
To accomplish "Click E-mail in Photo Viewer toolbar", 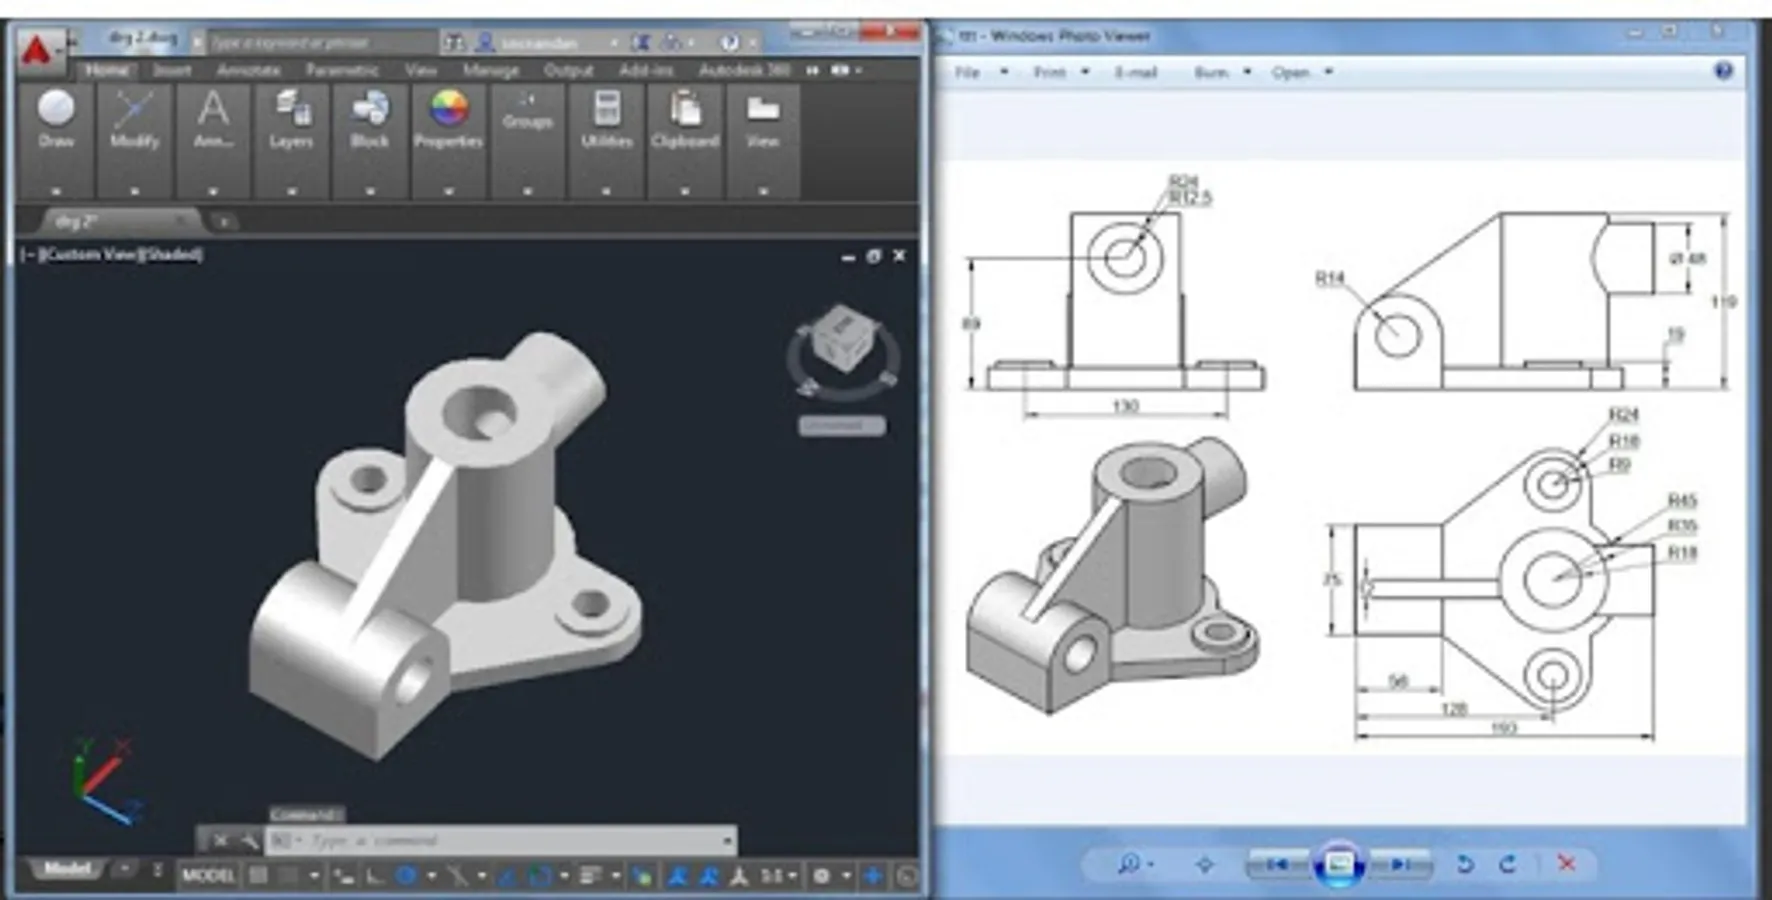I will [1136, 72].
